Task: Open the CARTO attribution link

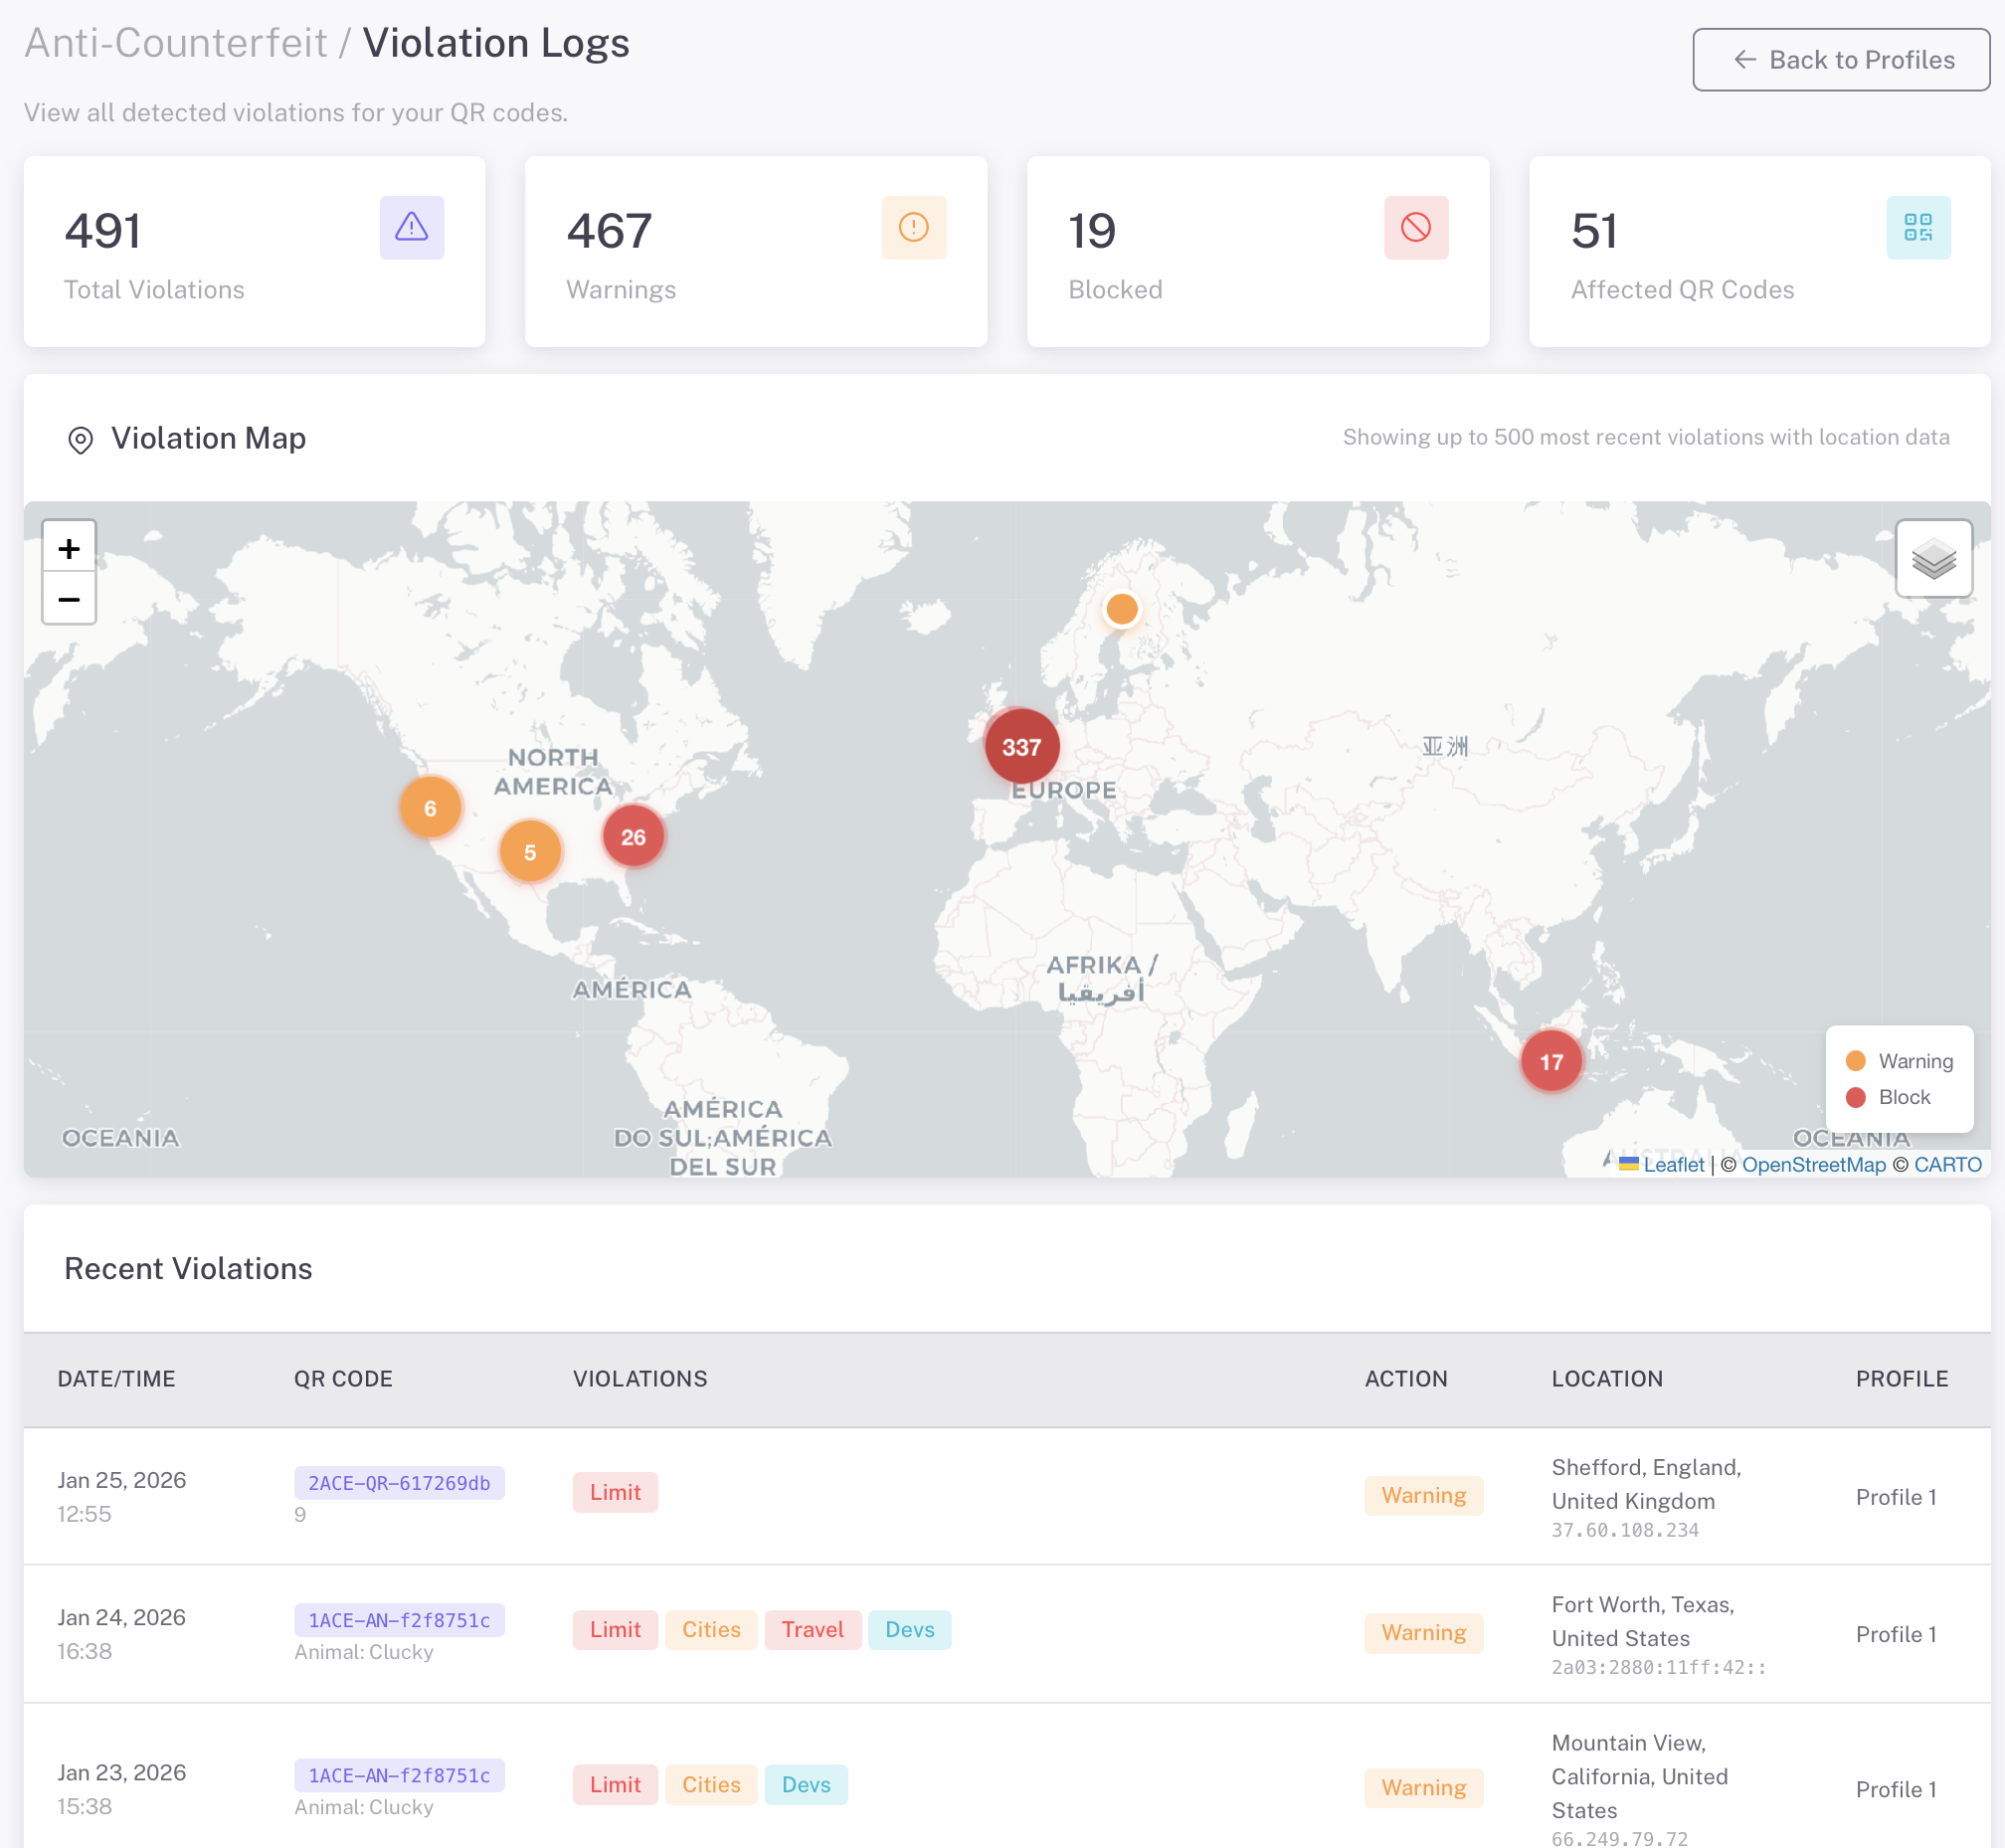Action: 1947,1164
